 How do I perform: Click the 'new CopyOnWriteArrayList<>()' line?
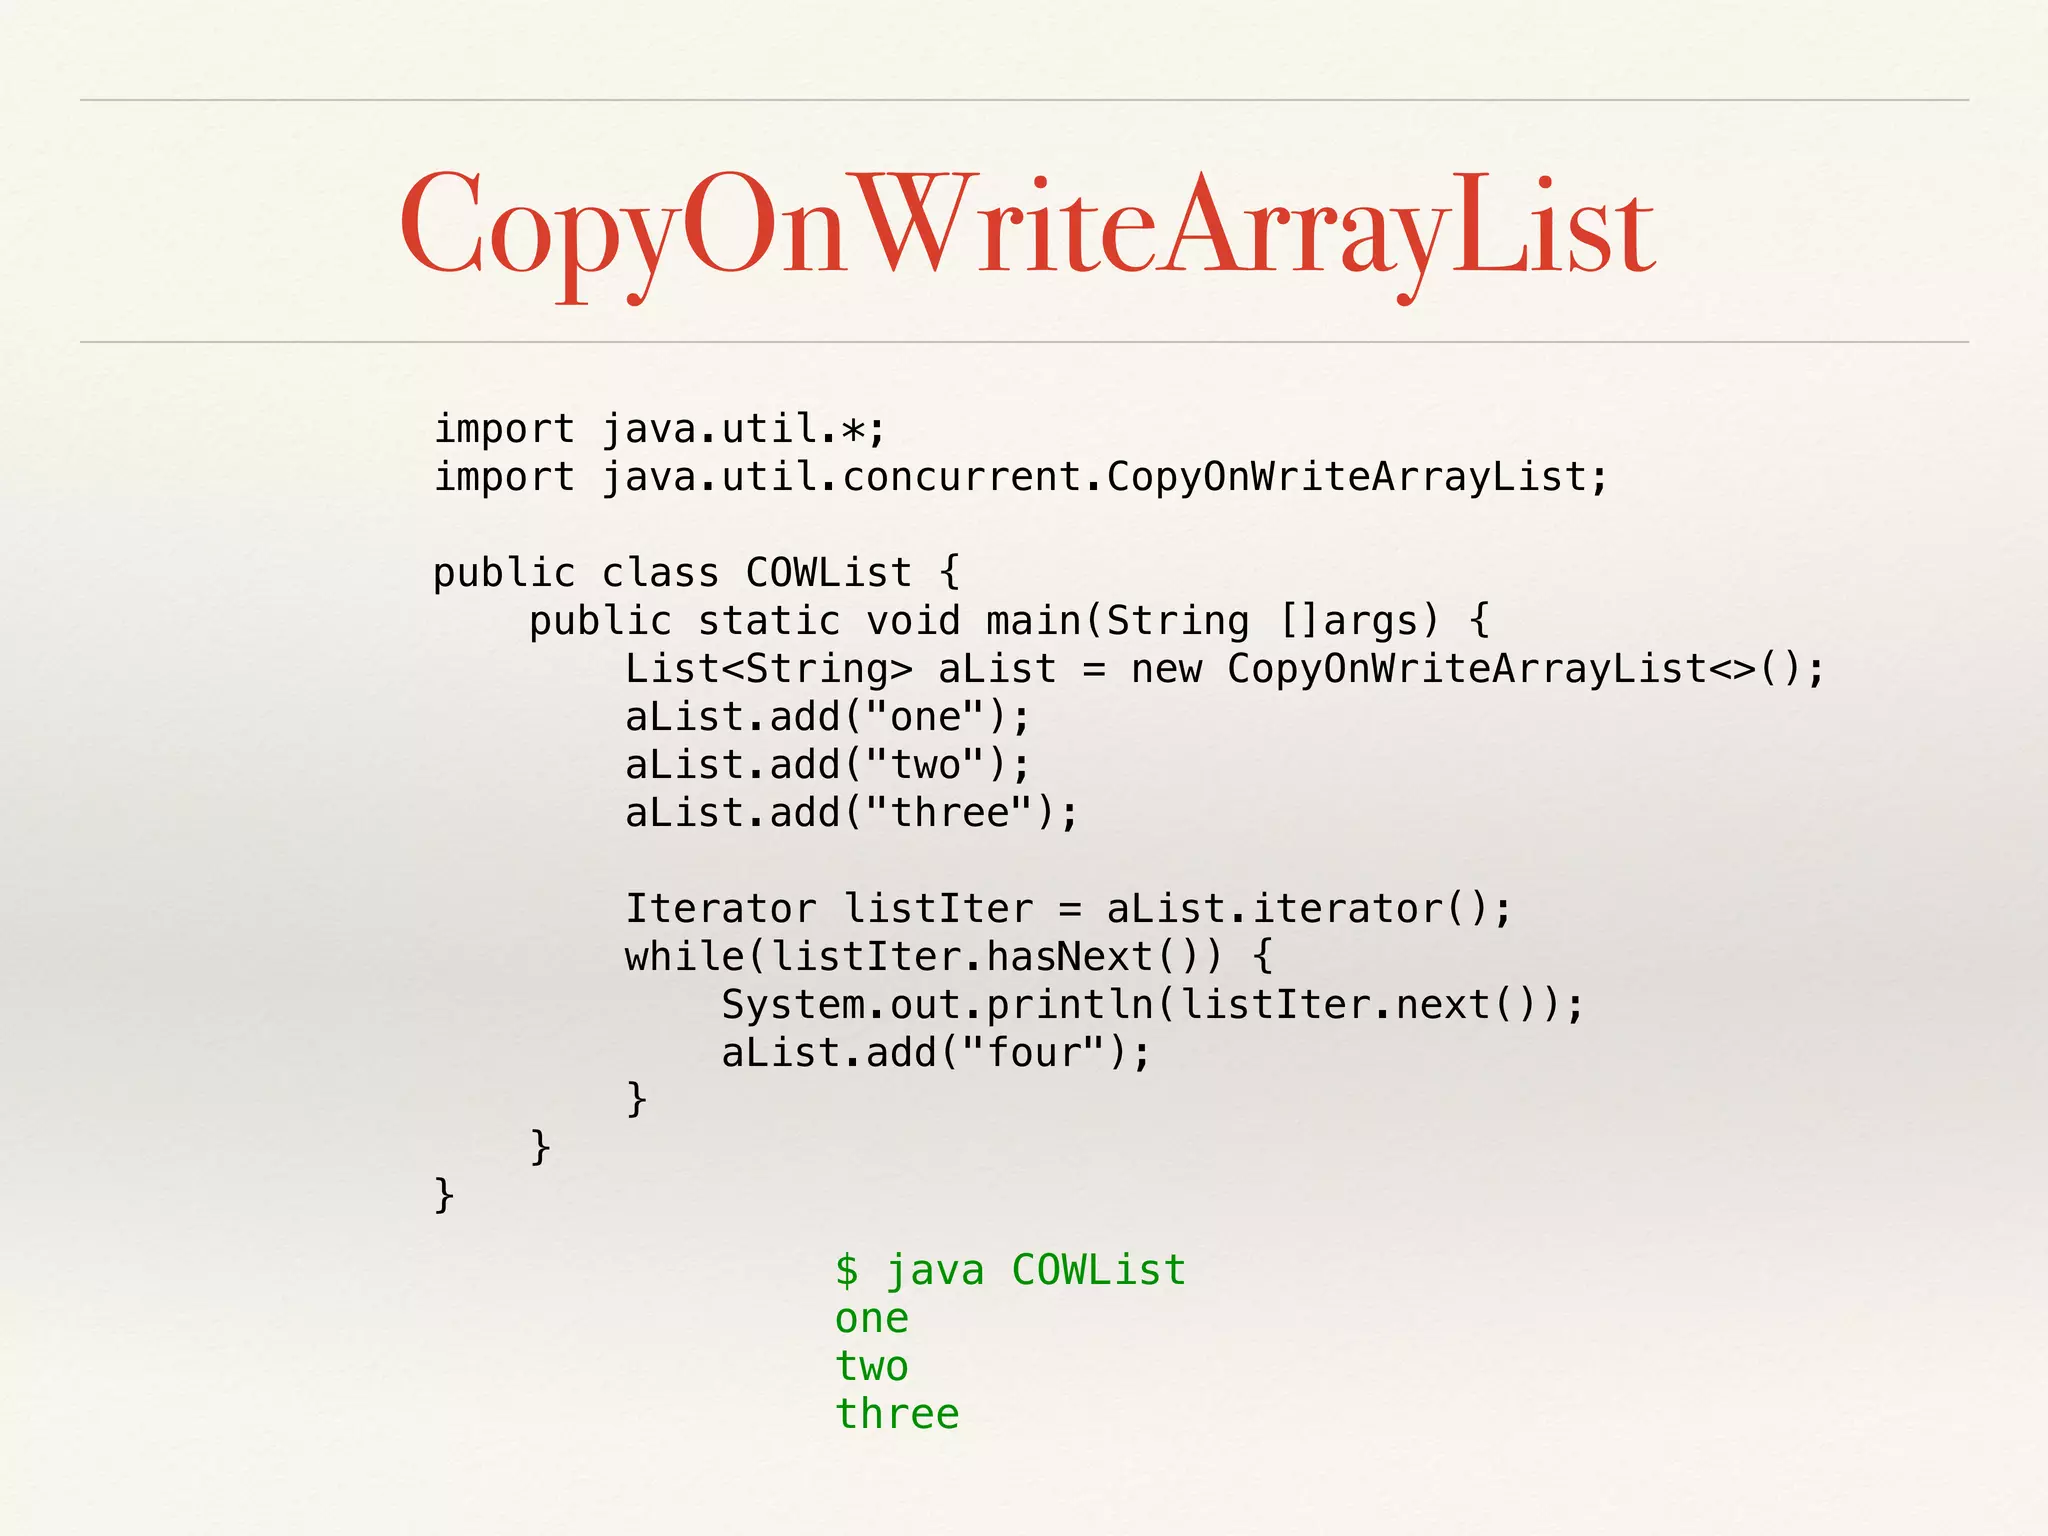point(1224,669)
